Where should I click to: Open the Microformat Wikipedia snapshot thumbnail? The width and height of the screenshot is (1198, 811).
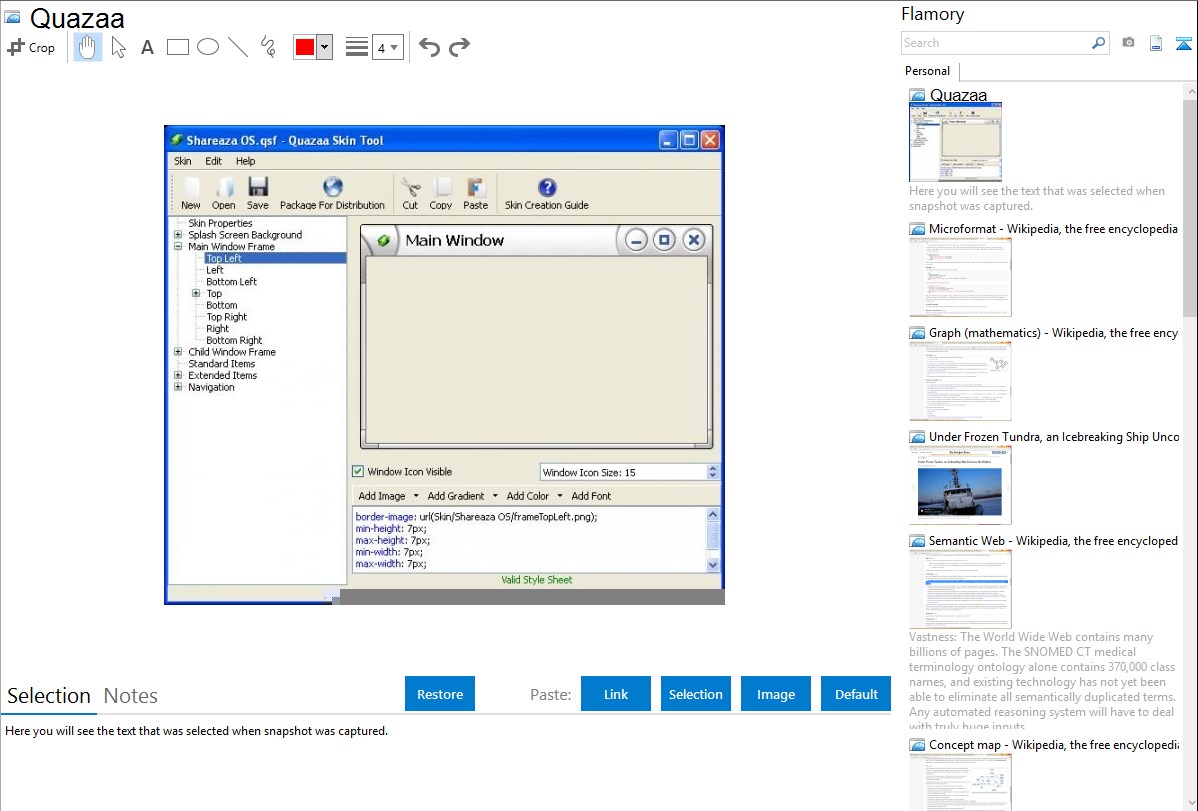(x=960, y=277)
